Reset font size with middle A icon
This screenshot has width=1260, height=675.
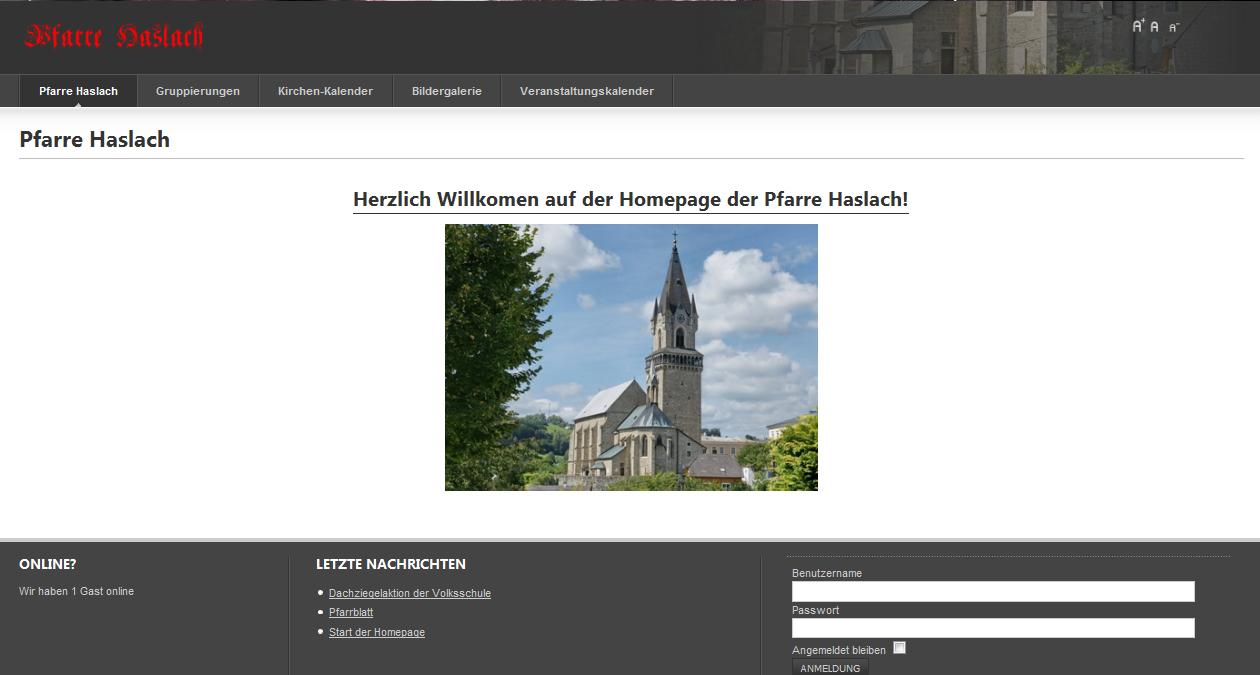1154,27
